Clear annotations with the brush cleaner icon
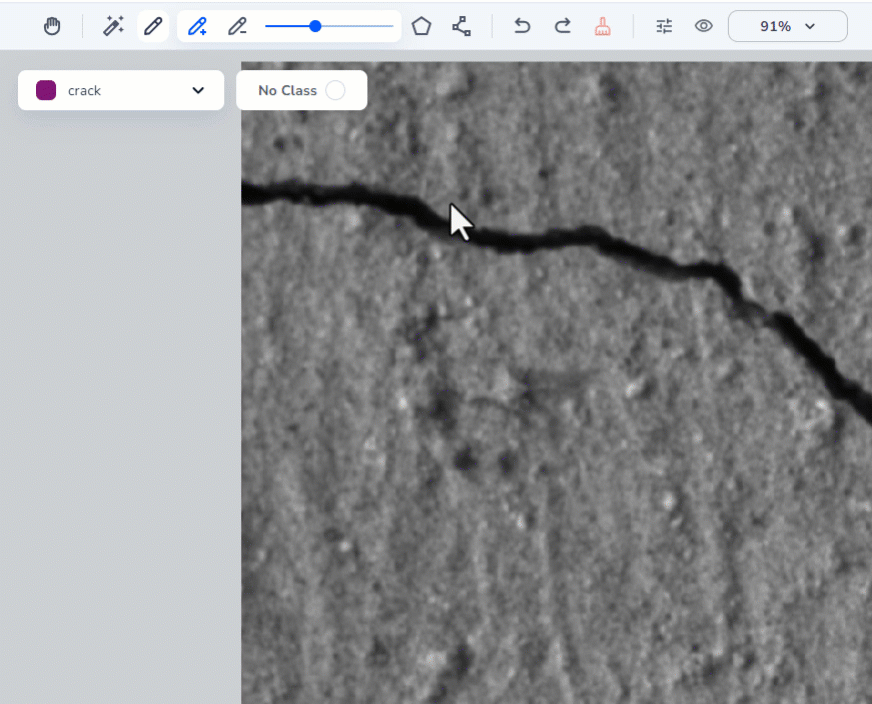 603,26
